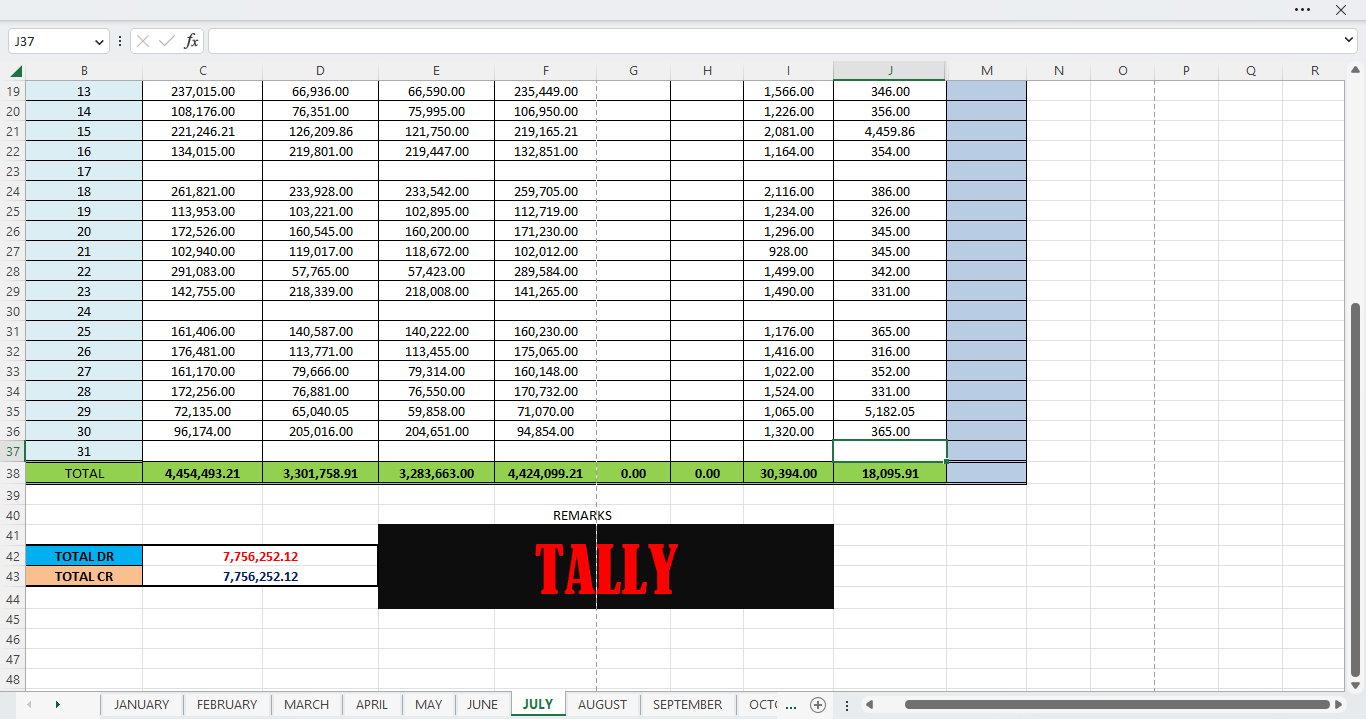Select the JULY sheet tab
This screenshot has height=720, width=1366.
[x=538, y=705]
